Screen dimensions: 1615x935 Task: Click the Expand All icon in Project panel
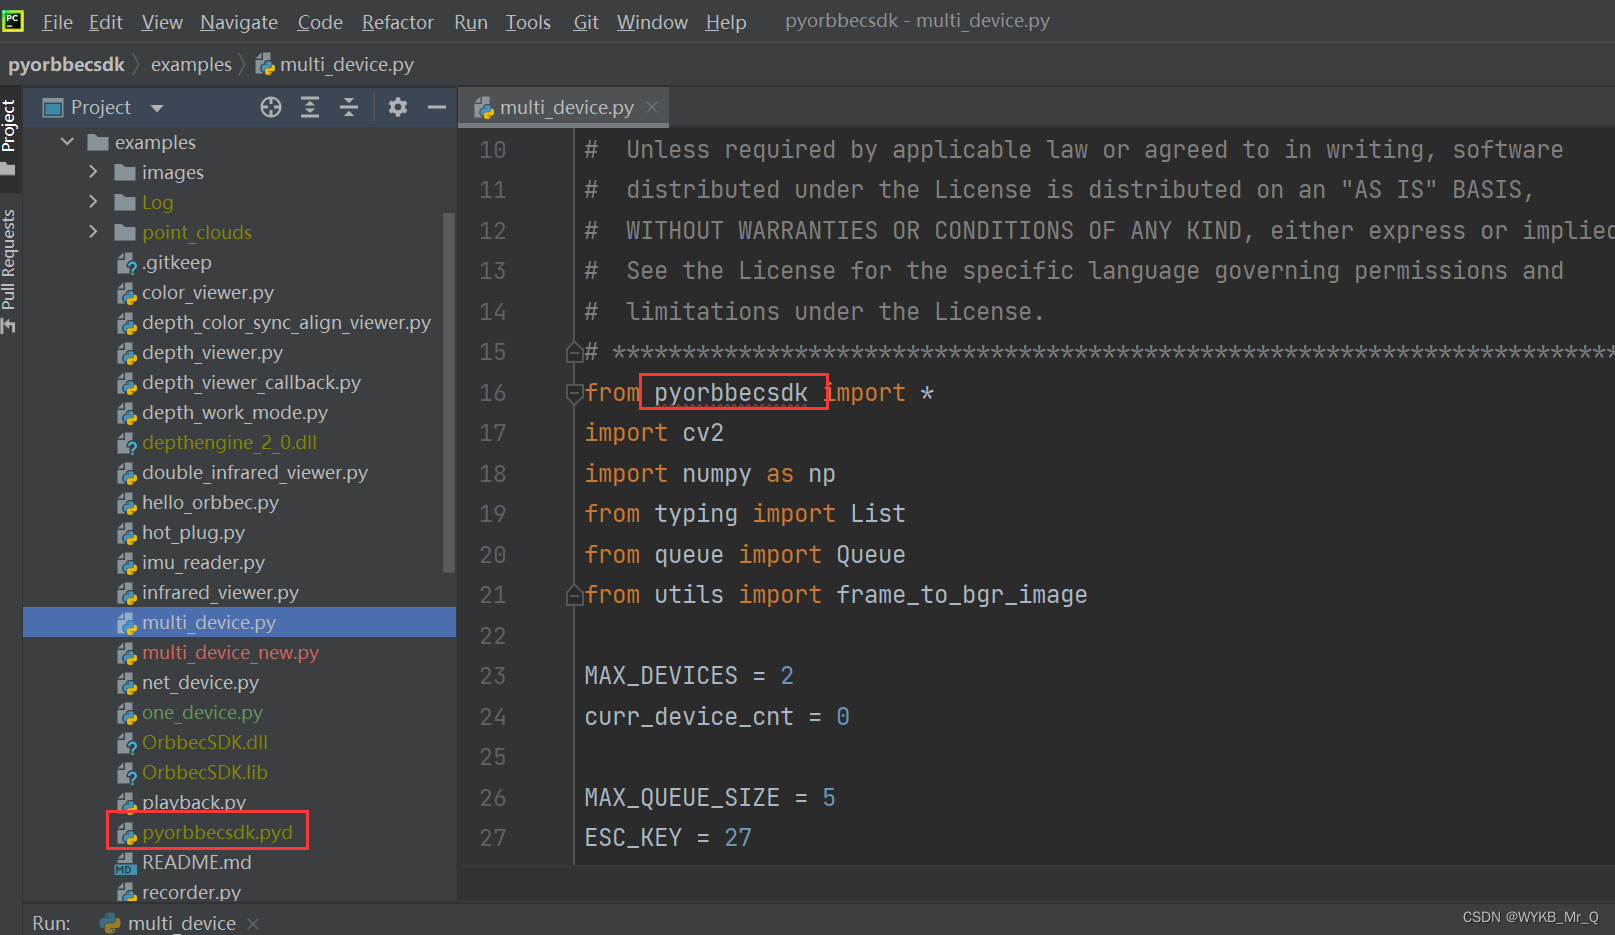click(310, 107)
